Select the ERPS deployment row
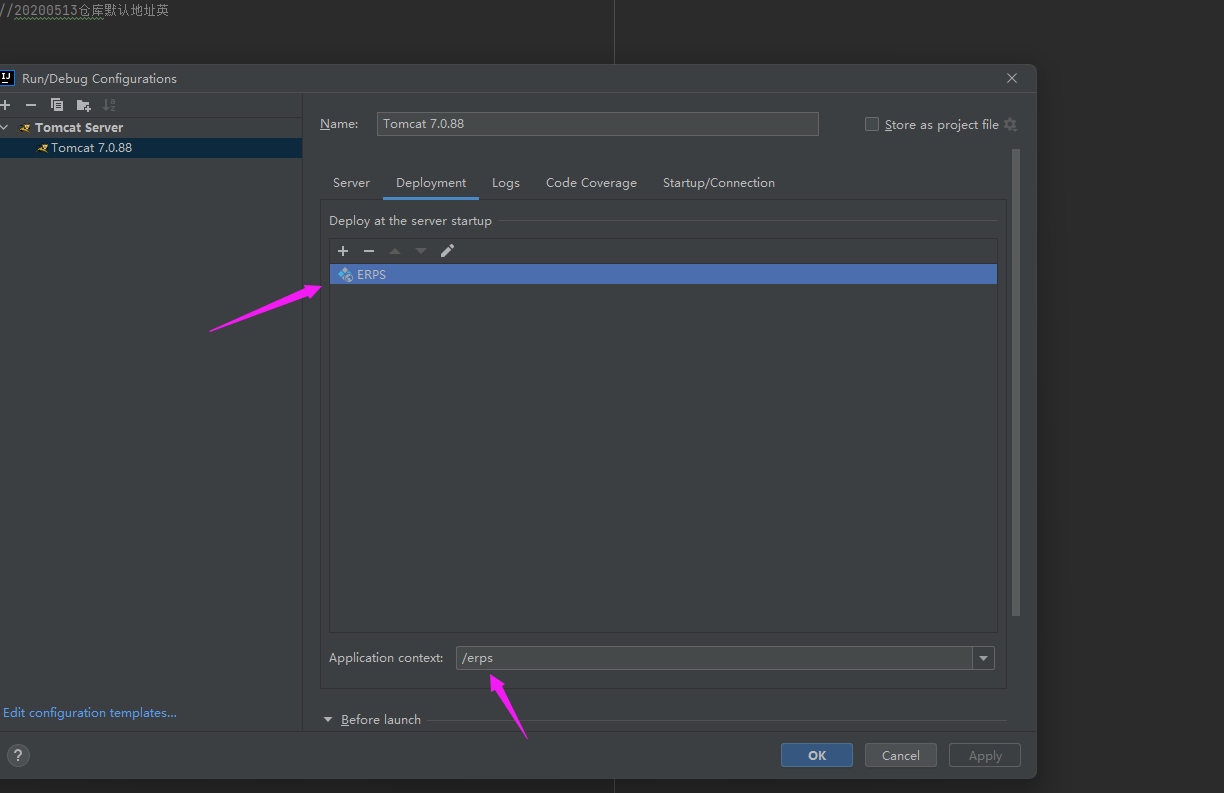Viewport: 1224px width, 793px height. click(663, 274)
